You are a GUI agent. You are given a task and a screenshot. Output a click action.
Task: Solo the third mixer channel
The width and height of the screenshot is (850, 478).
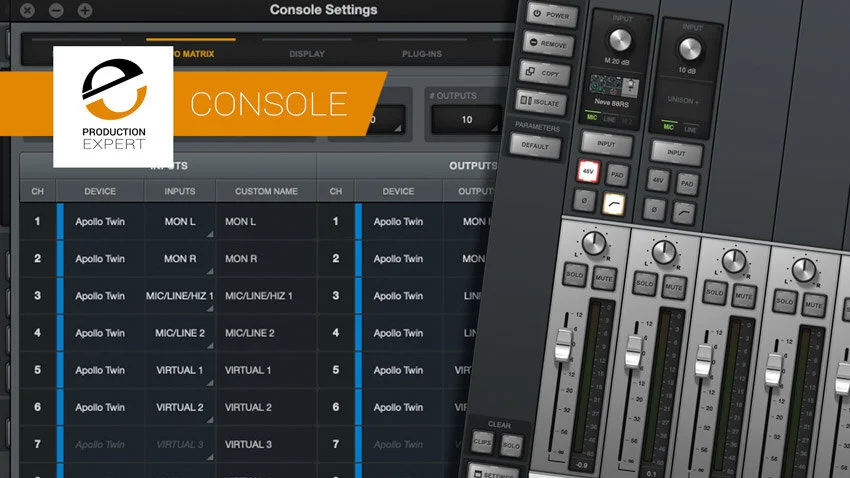coord(714,293)
